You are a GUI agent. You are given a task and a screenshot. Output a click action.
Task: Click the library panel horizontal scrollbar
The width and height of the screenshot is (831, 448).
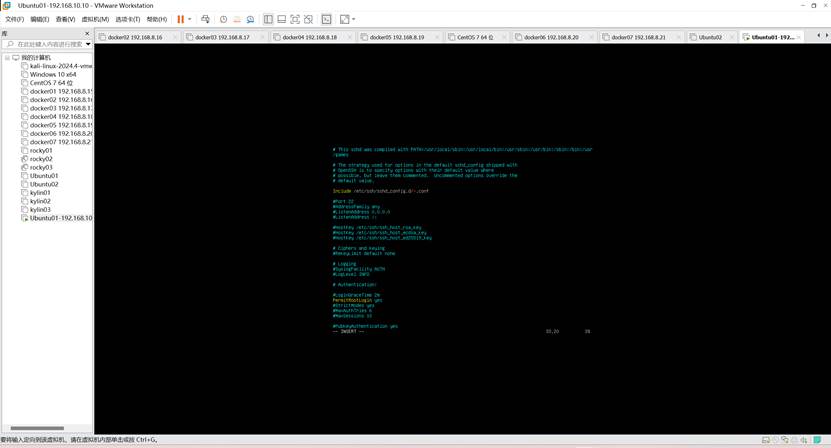(x=37, y=428)
